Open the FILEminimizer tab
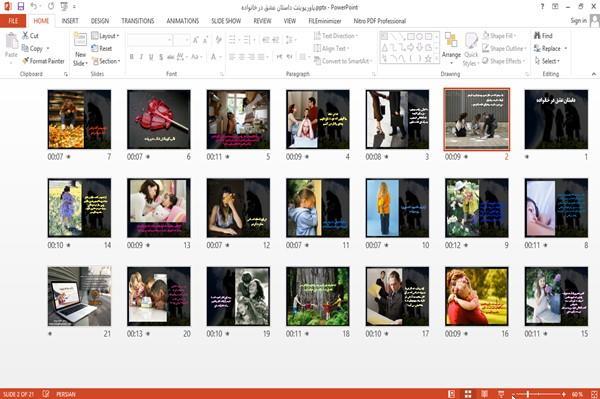Viewport: 600px width, 399px height. 325,21
